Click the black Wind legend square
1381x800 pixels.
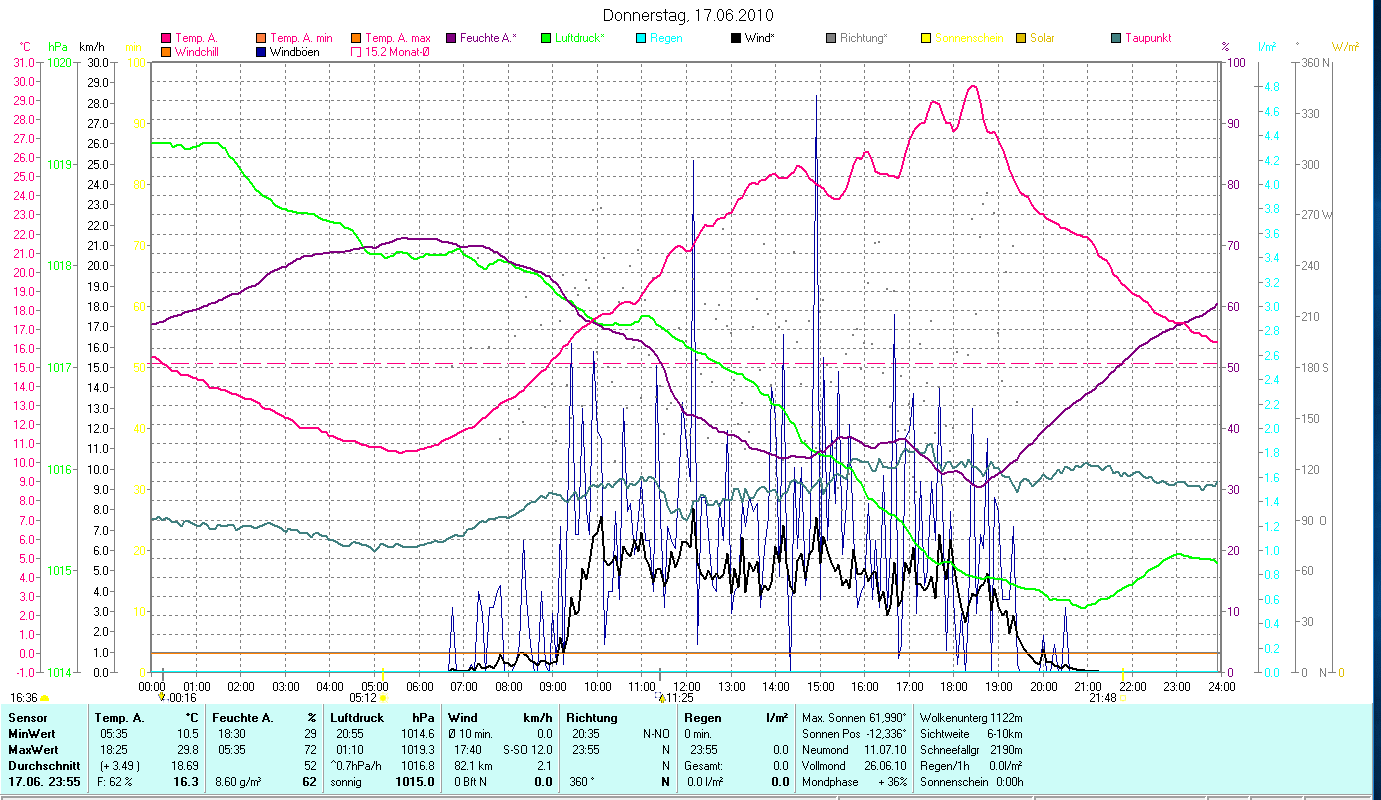[736, 38]
